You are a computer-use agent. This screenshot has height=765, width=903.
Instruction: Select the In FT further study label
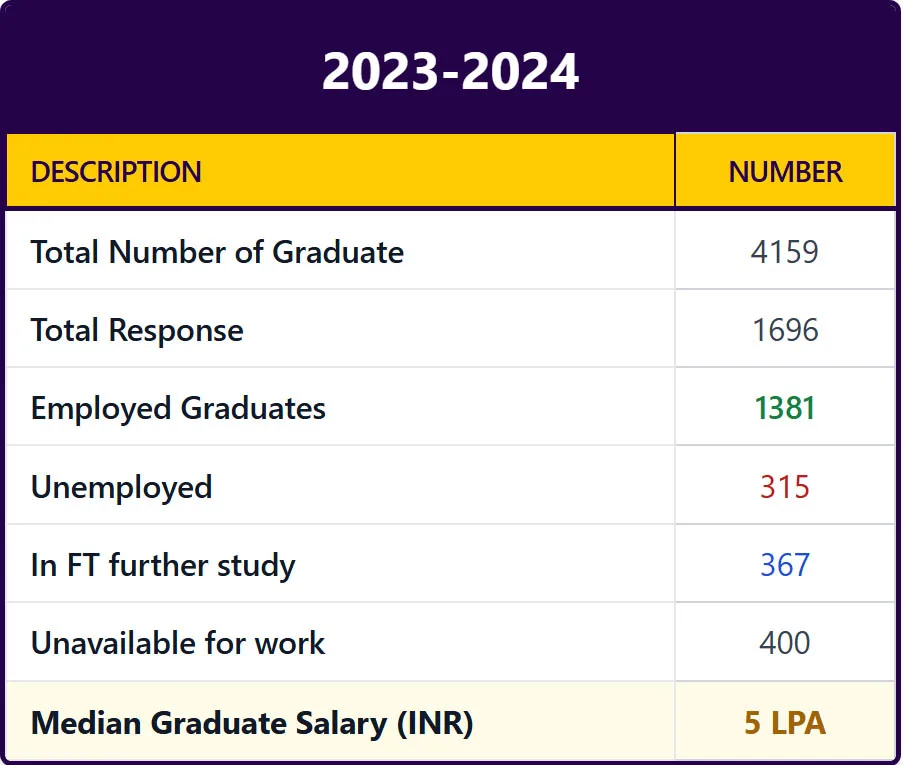pos(163,565)
